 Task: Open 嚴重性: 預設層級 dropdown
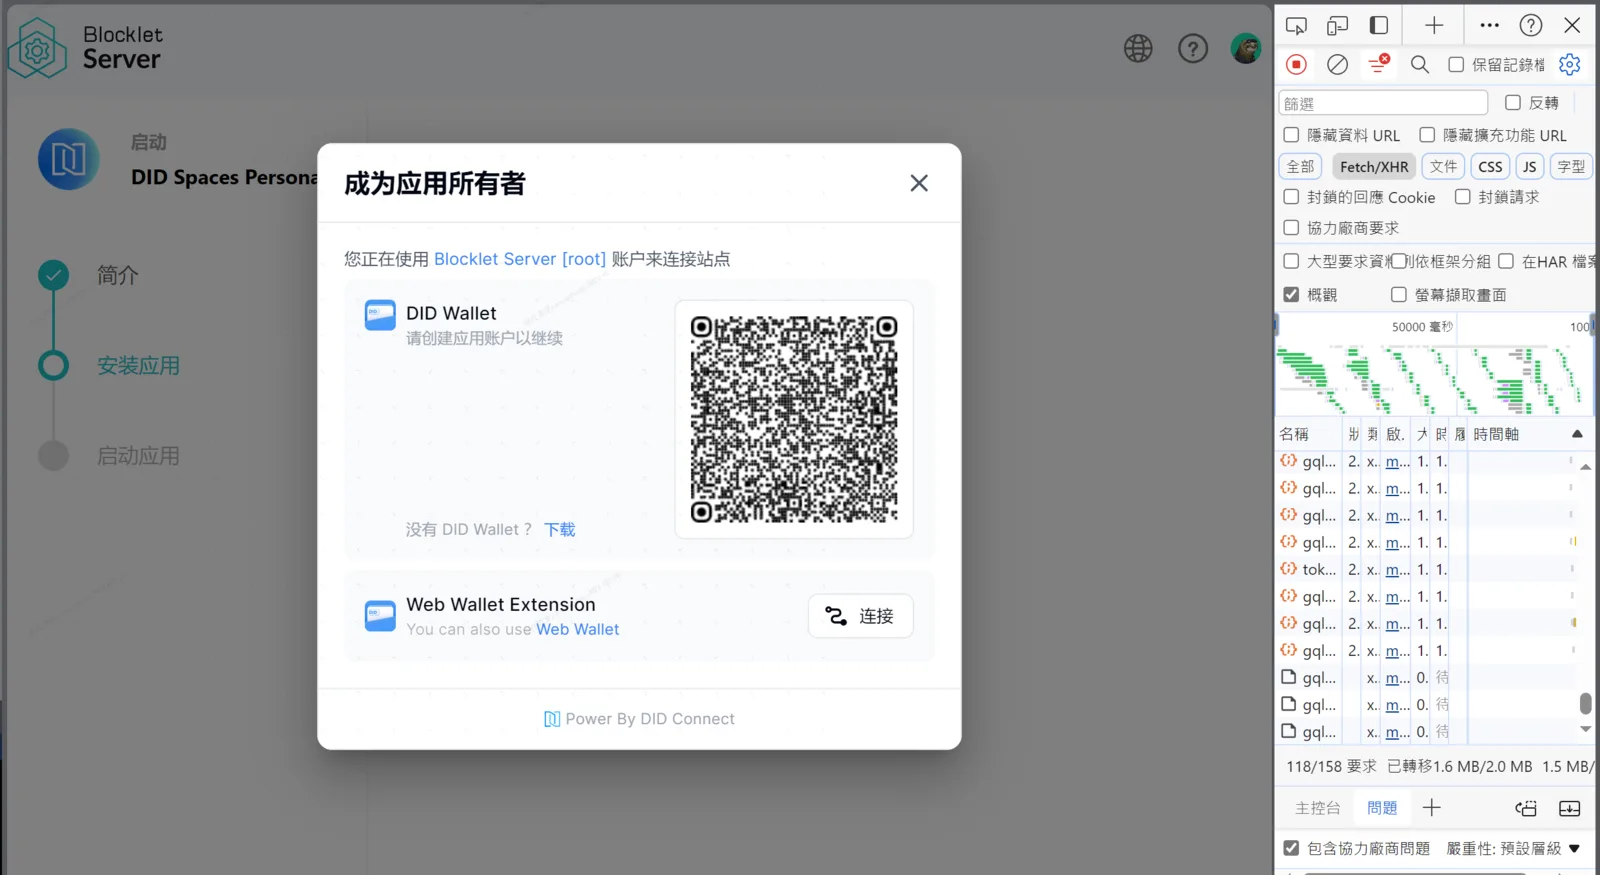click(x=1513, y=848)
